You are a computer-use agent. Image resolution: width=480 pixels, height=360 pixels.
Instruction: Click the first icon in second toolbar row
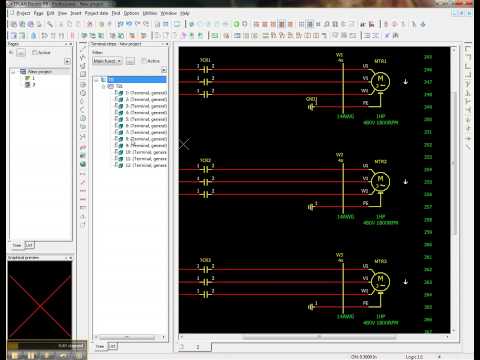coord(14,35)
